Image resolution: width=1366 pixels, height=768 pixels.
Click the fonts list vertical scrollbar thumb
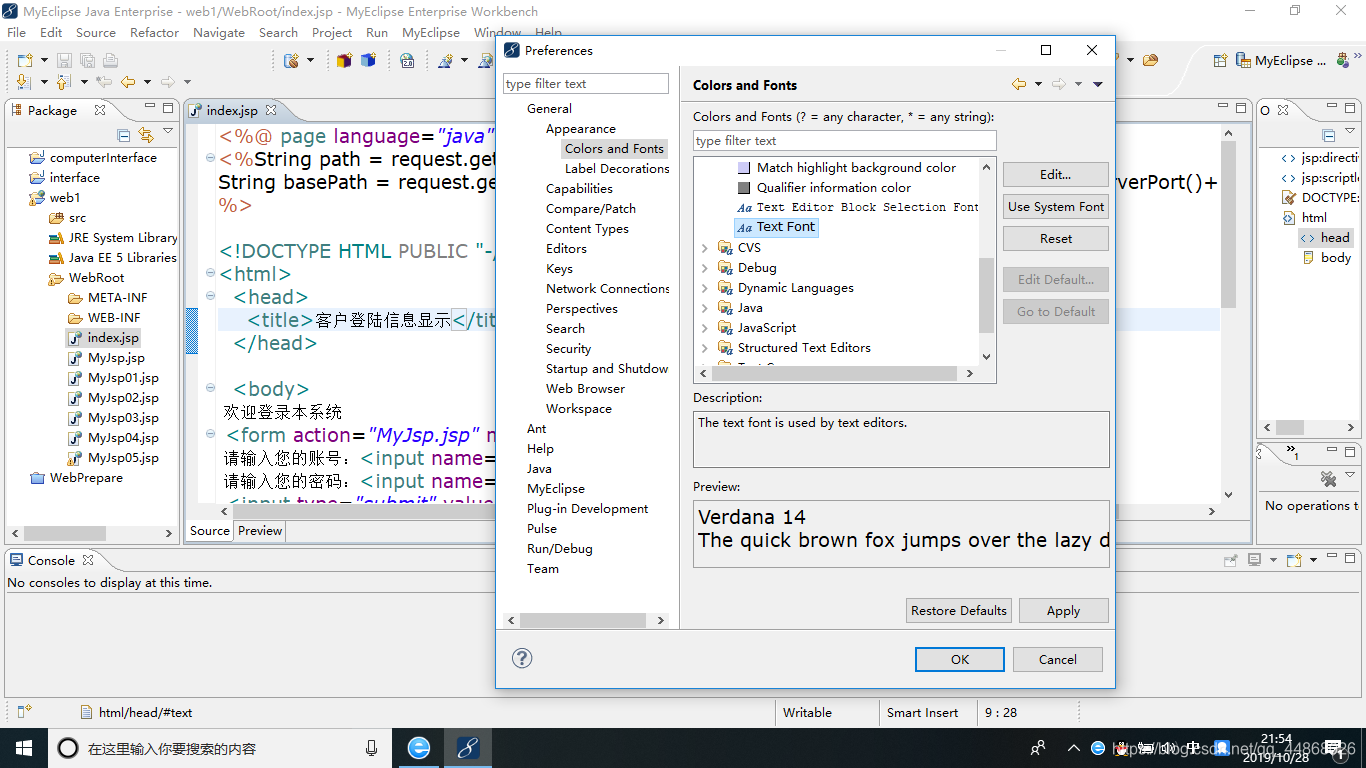point(986,298)
